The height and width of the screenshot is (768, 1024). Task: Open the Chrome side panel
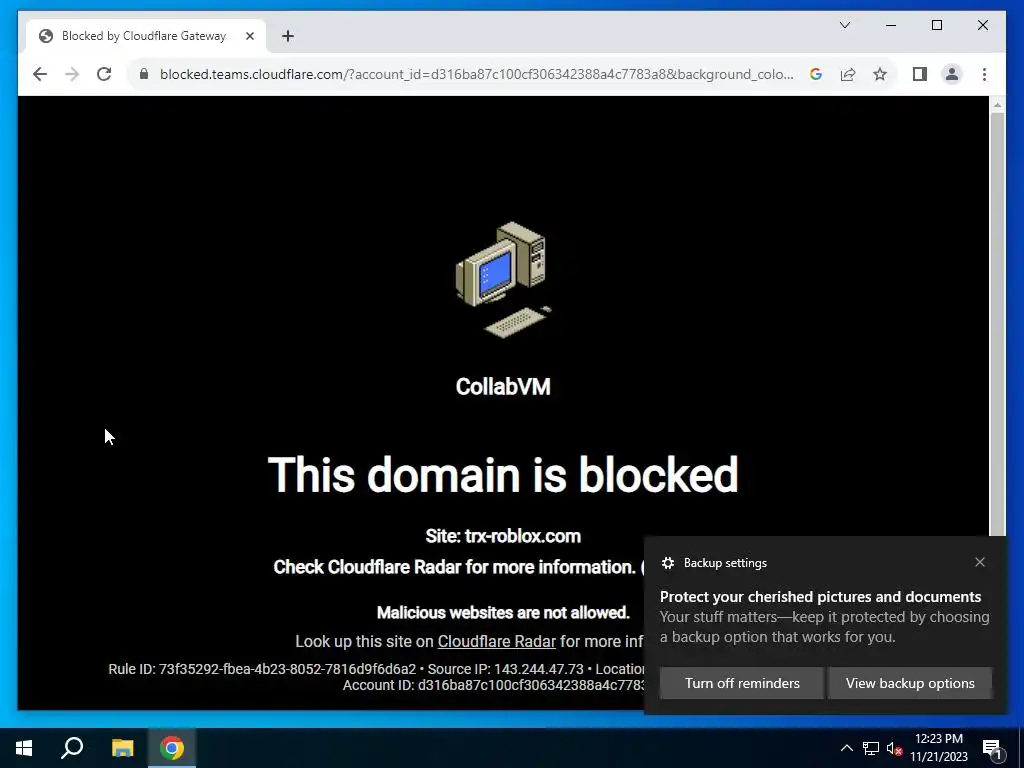tap(920, 74)
